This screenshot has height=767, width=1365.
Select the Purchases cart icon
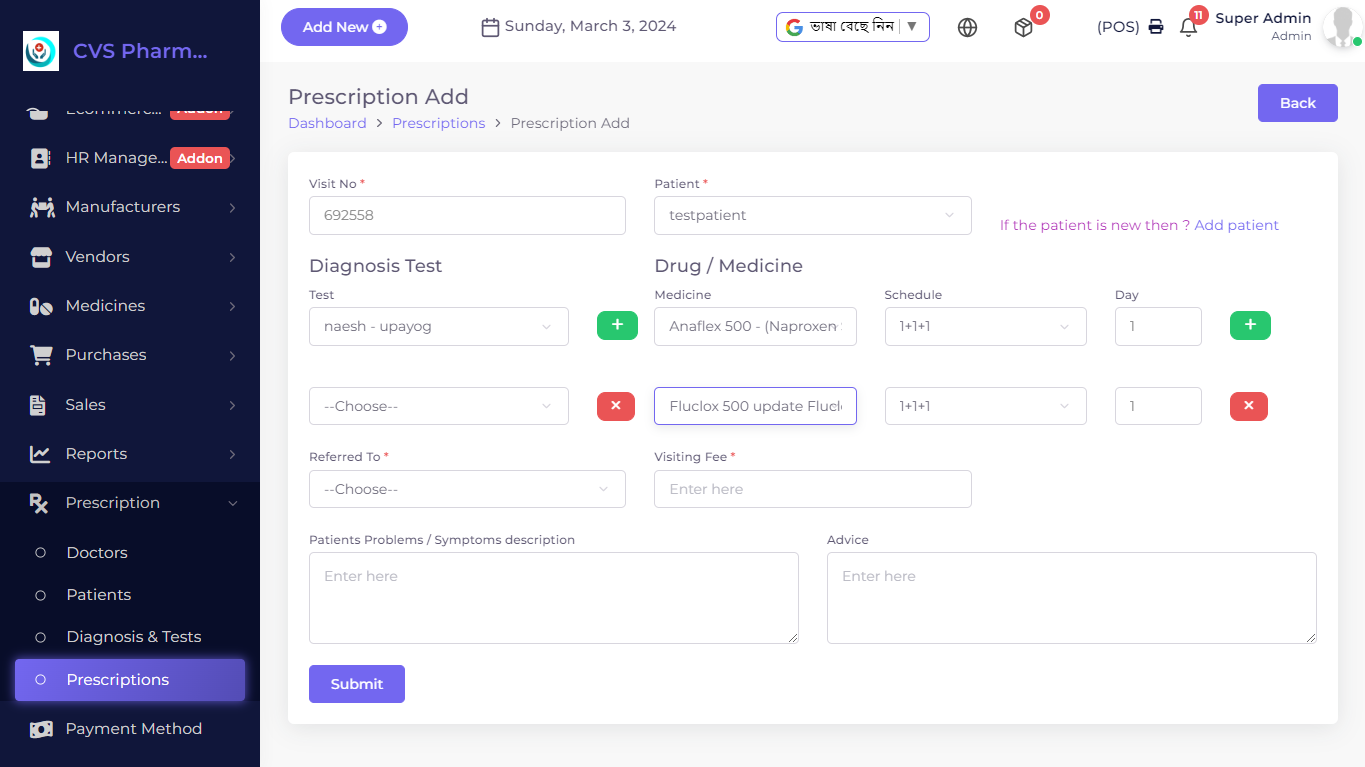[x=38, y=354]
